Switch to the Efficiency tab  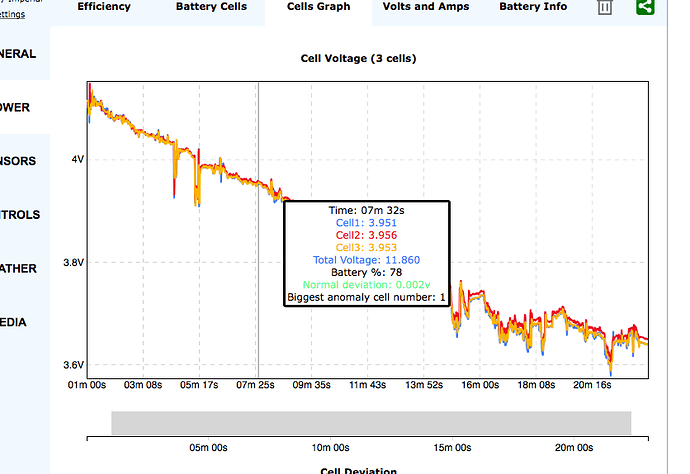104,7
